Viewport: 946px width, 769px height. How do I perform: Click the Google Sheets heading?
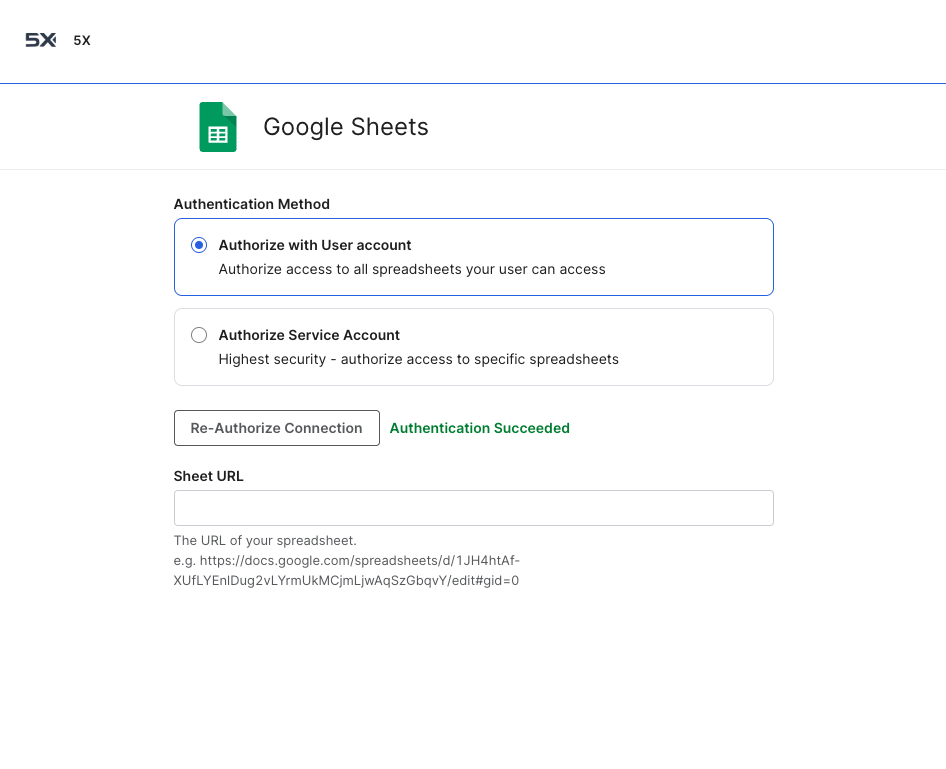pos(346,127)
